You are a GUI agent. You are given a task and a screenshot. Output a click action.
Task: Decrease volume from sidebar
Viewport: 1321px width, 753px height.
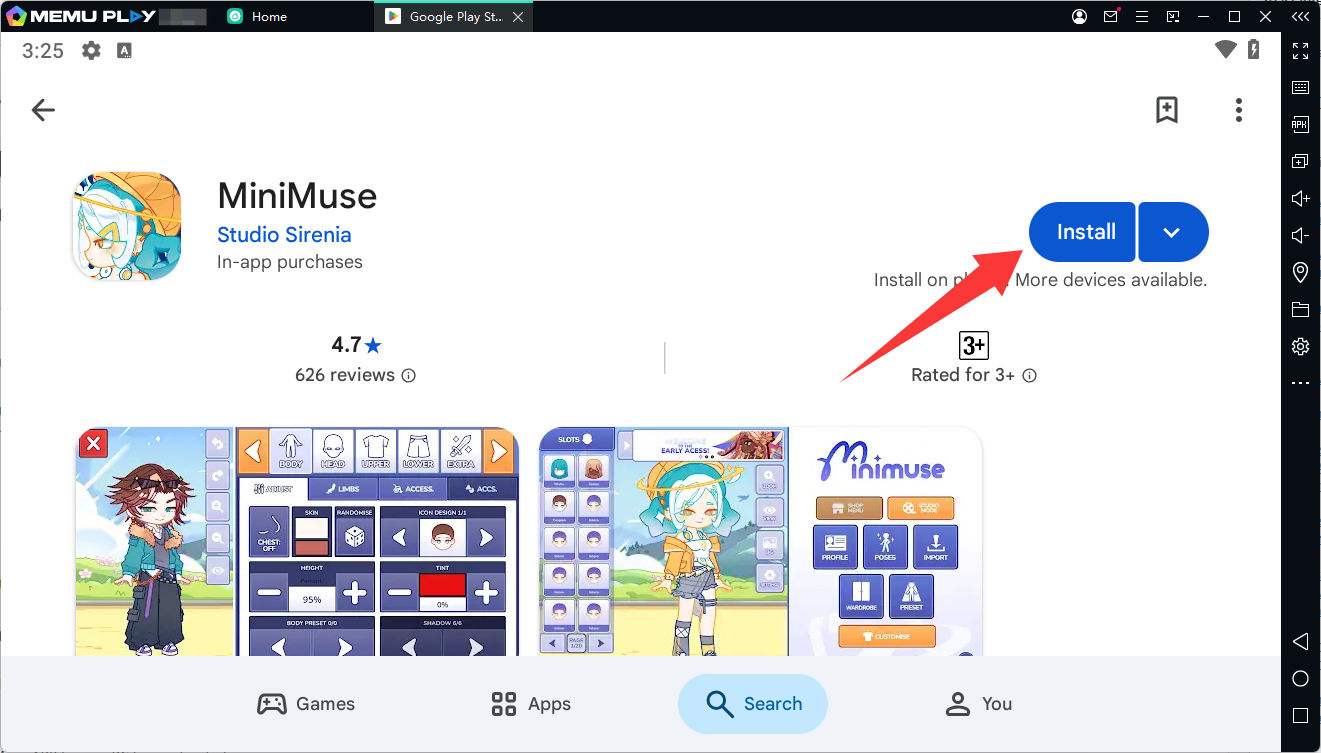tap(1300, 235)
